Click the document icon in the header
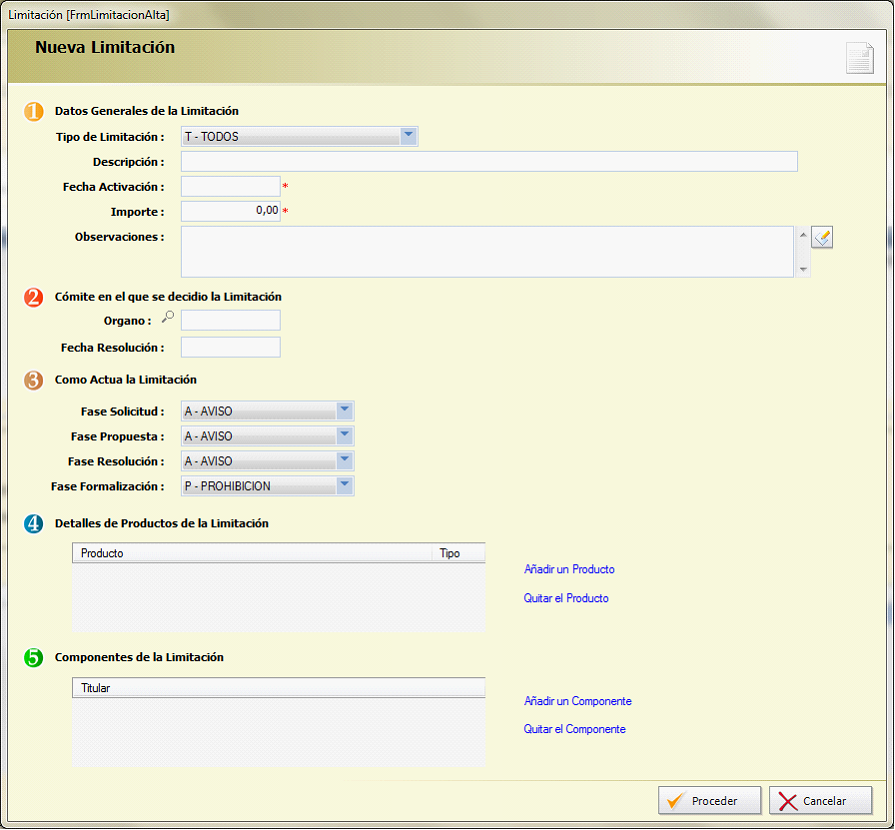Screen dimensions: 895x830 [859, 59]
